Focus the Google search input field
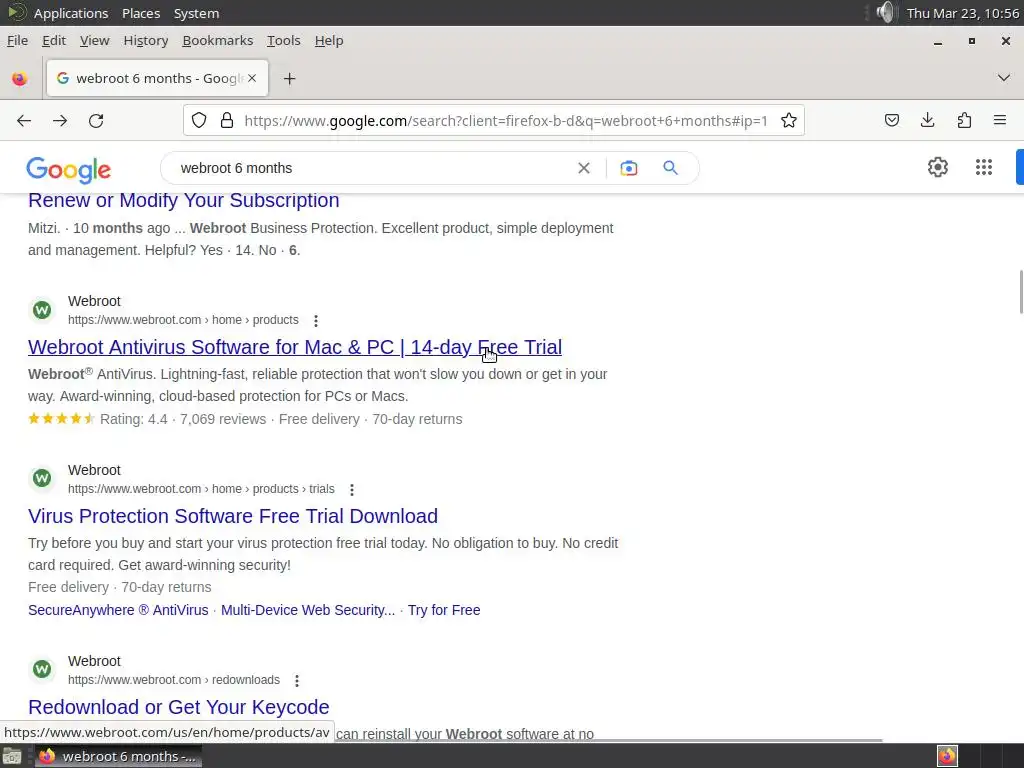This screenshot has height=768, width=1024. click(x=372, y=168)
